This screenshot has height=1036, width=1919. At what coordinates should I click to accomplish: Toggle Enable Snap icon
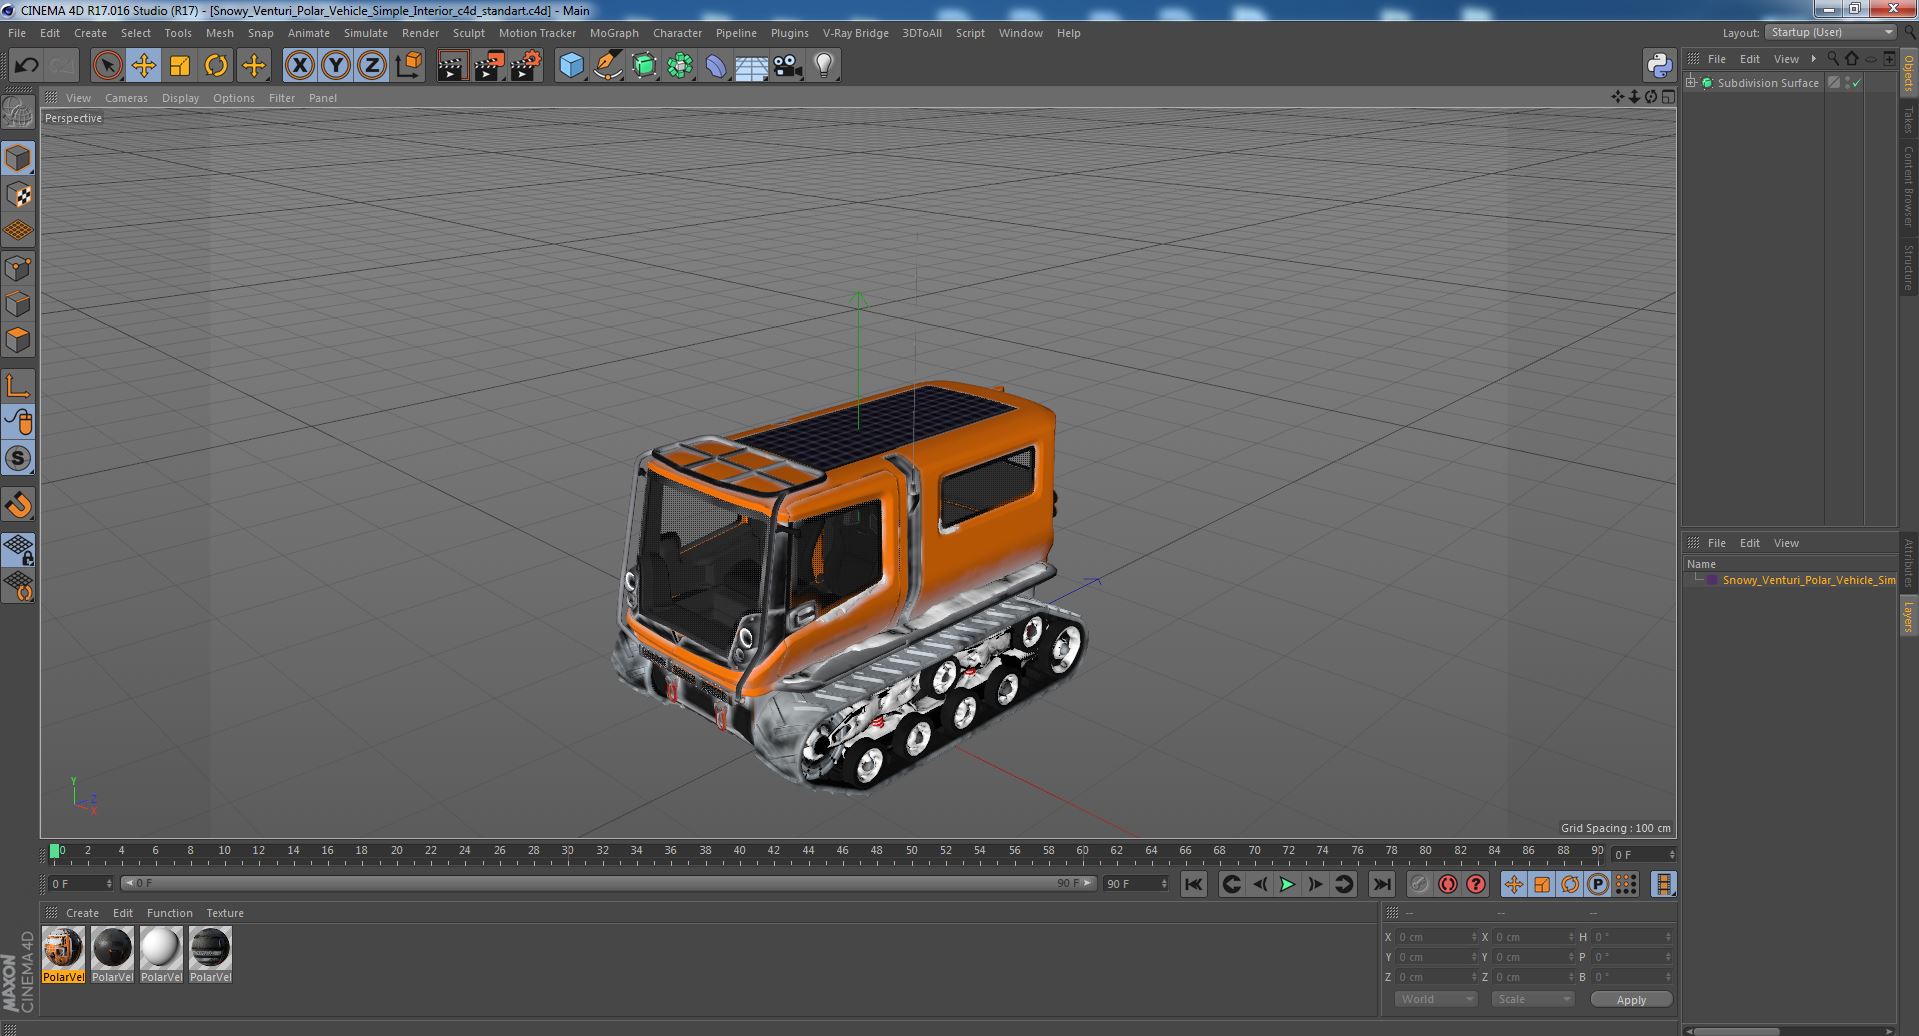pos(18,458)
